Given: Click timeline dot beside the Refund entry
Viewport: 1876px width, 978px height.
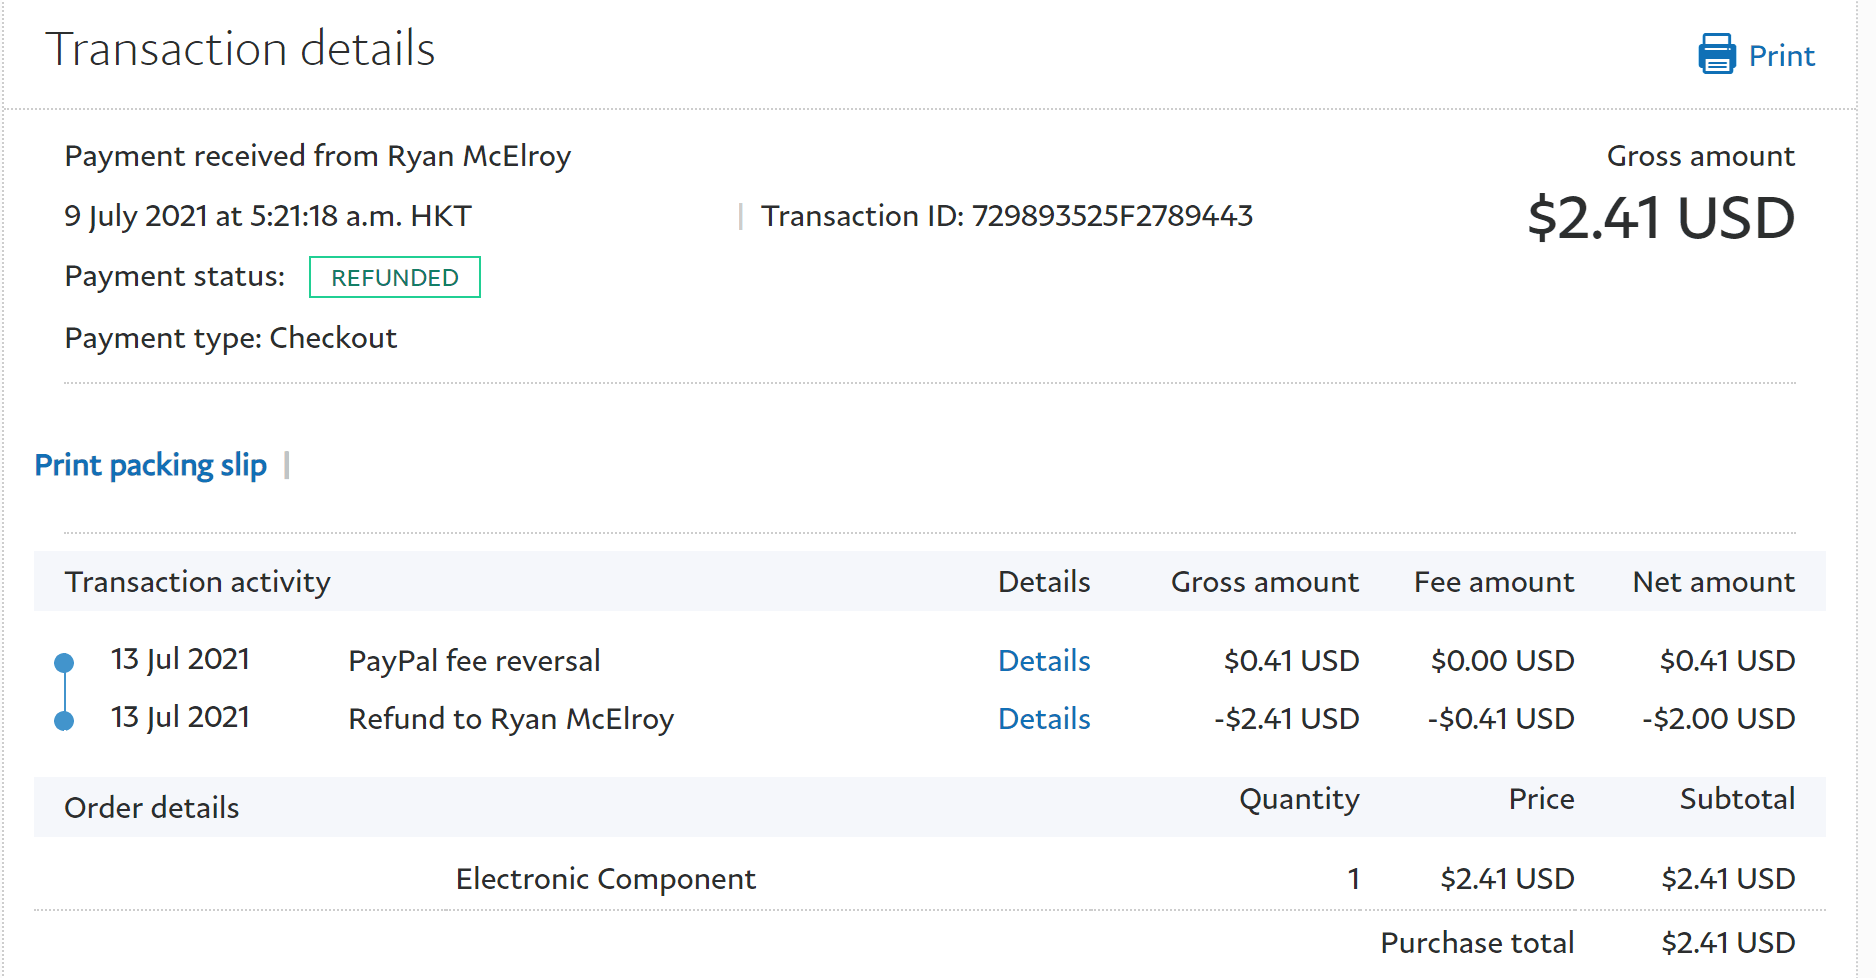Looking at the screenshot, I should [x=64, y=720].
